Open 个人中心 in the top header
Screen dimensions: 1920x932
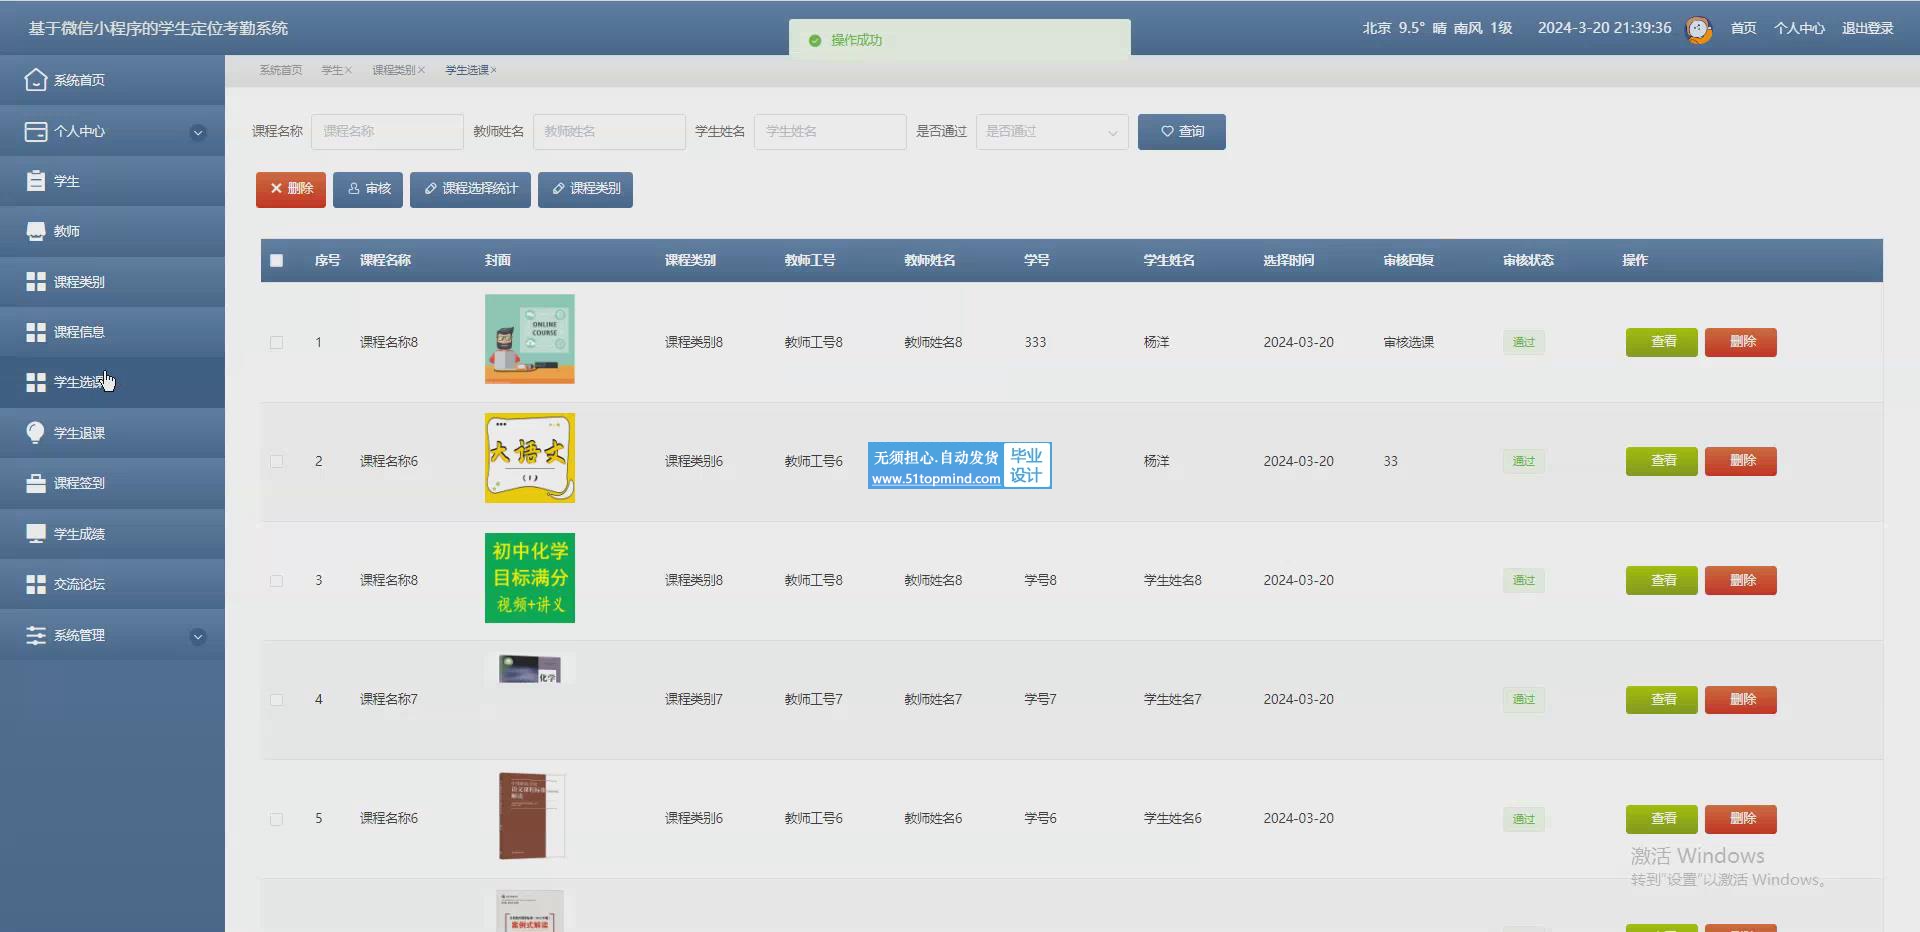click(1799, 28)
